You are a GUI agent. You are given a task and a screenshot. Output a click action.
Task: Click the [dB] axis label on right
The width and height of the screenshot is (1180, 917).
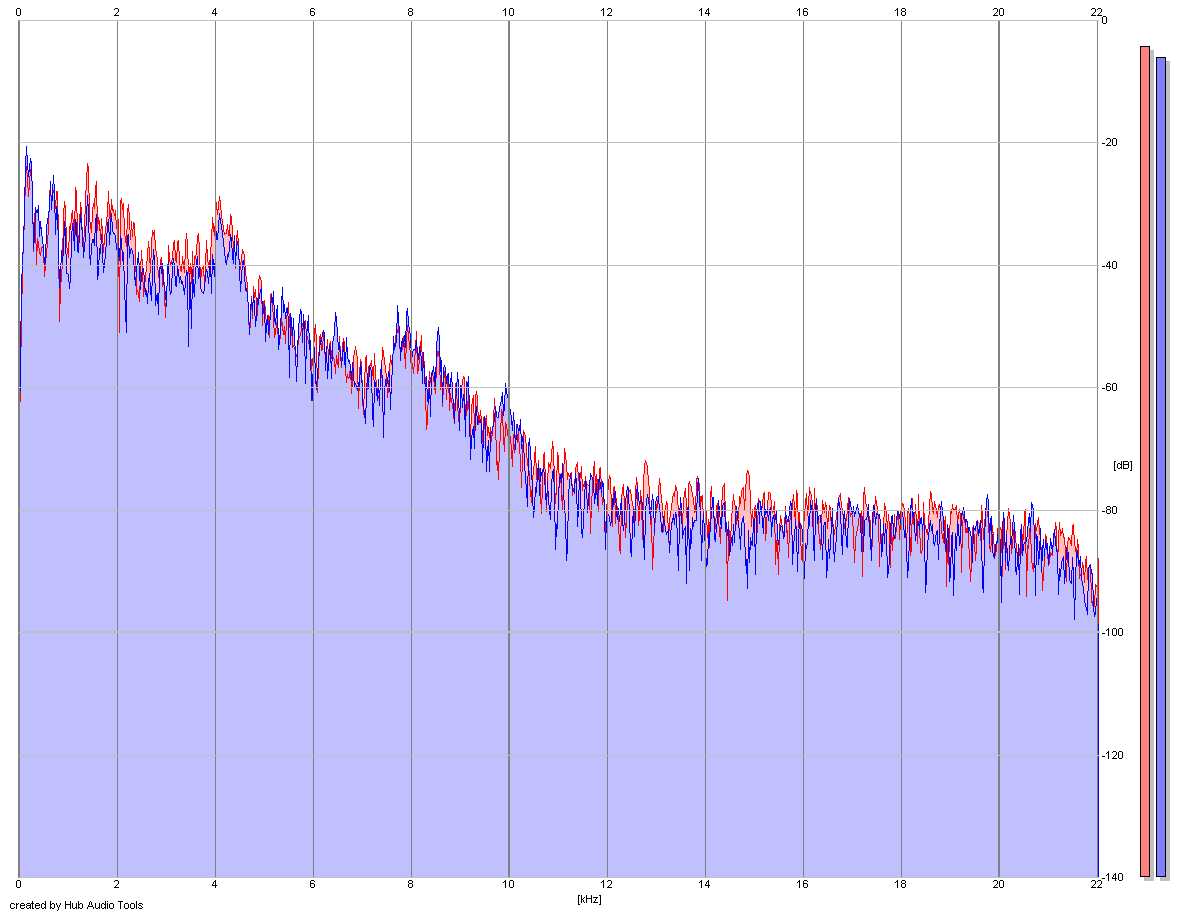click(x=1122, y=465)
